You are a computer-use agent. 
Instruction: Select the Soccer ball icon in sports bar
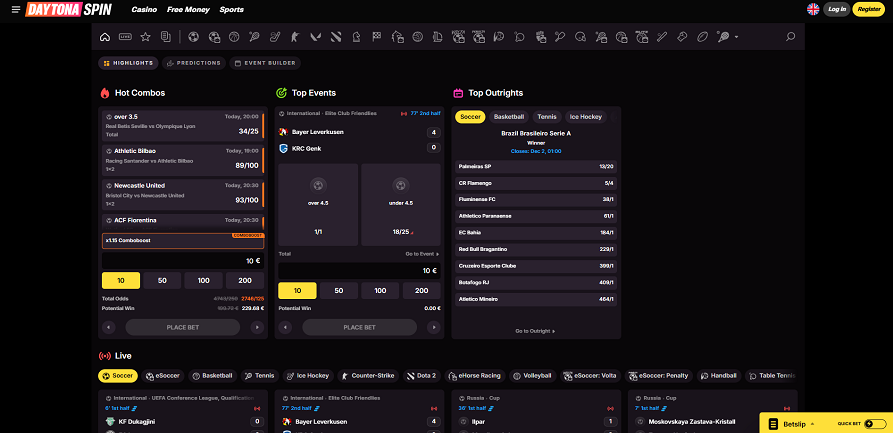pyautogui.click(x=194, y=37)
